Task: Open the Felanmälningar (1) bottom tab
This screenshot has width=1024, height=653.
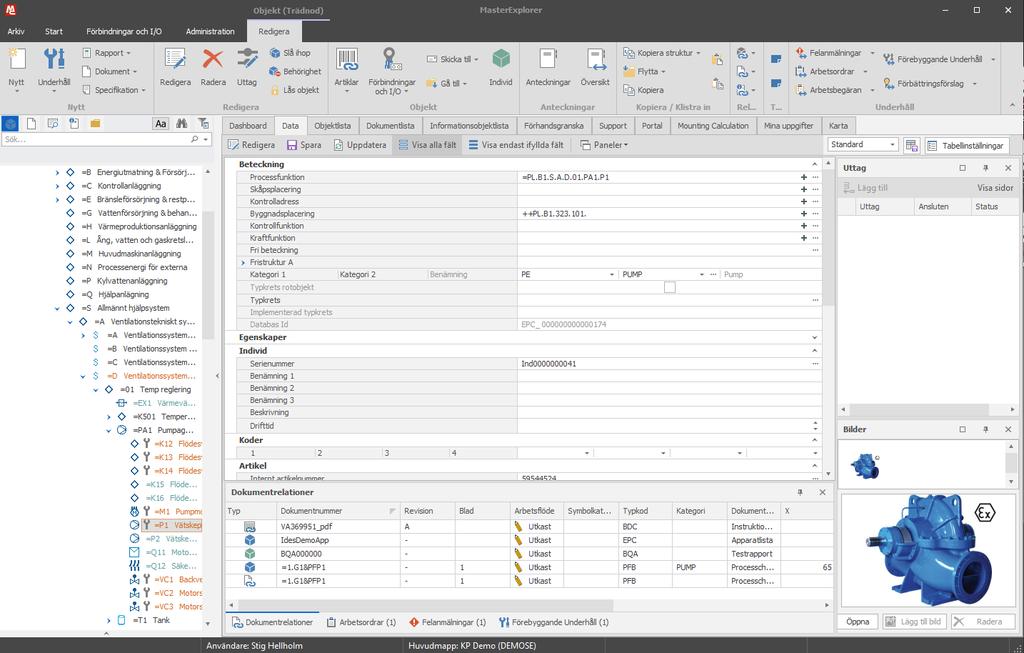Action: pyautogui.click(x=447, y=622)
